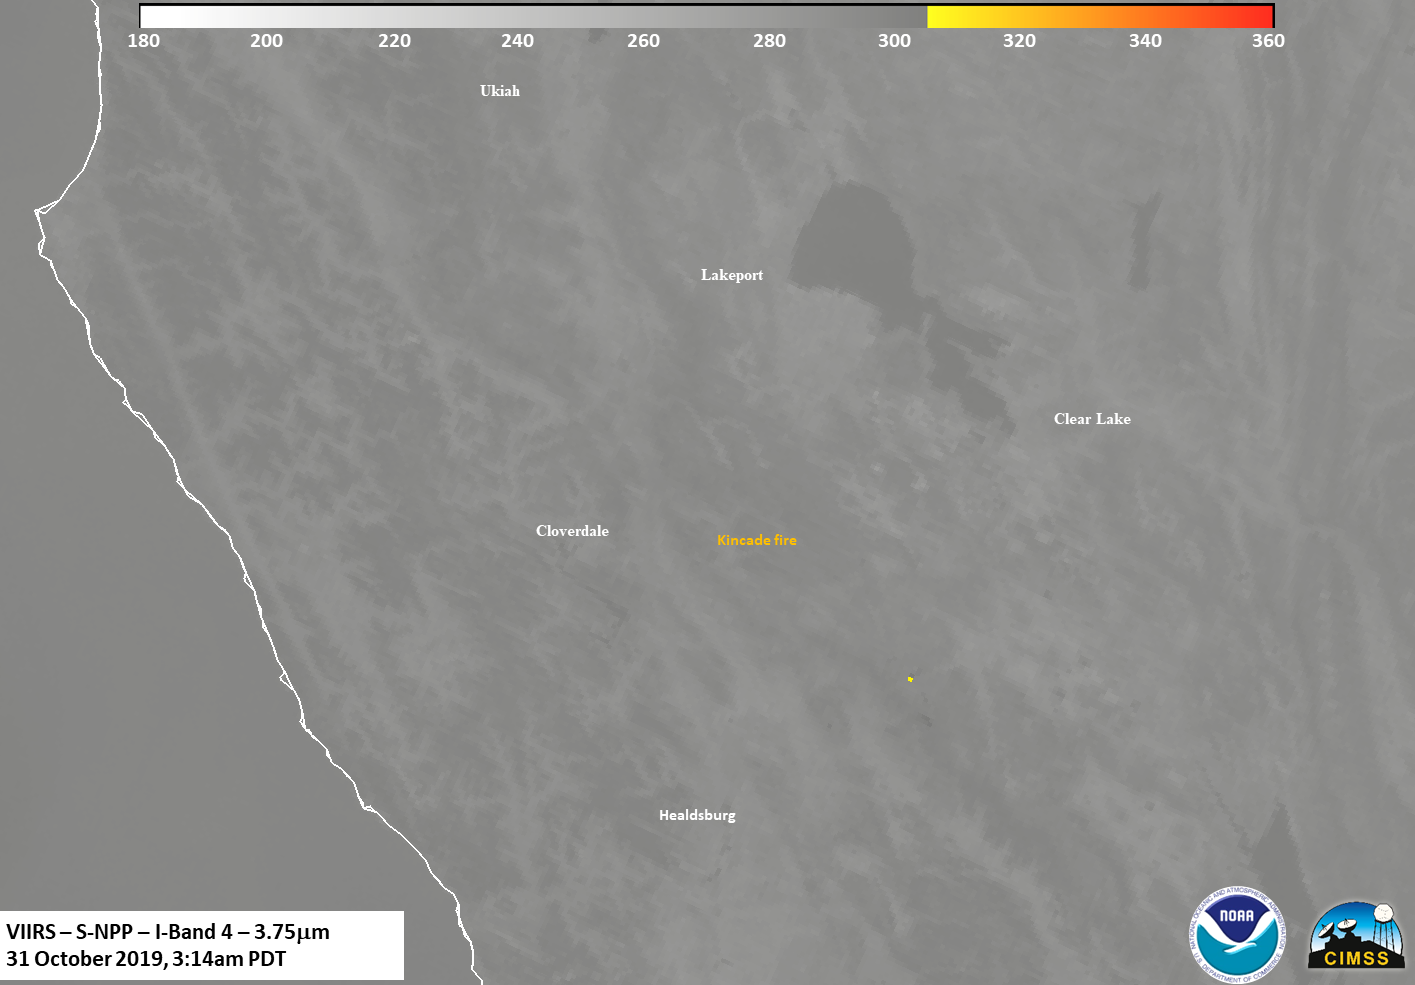Click the '280' colorbar value

click(x=769, y=41)
